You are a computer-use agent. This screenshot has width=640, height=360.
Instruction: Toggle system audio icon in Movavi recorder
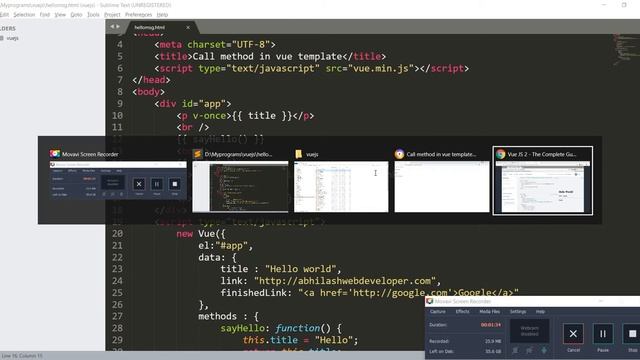(x=529, y=350)
